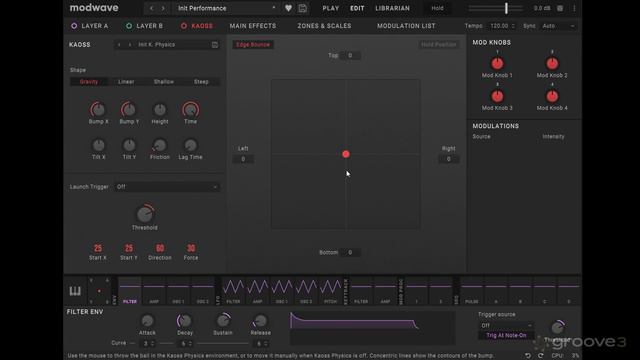Viewport: 640px width, 360px height.
Task: Click the Direction value 60
Action: 160,248
